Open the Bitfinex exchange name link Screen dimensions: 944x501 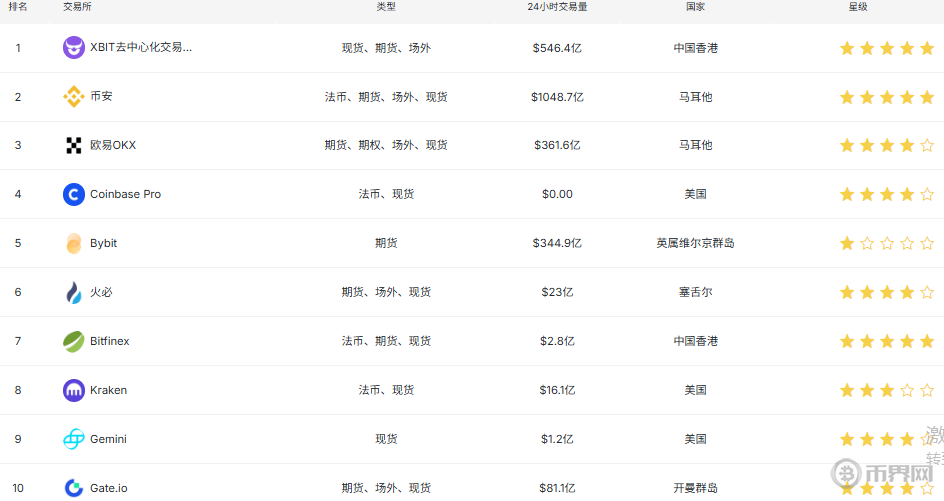click(x=110, y=341)
